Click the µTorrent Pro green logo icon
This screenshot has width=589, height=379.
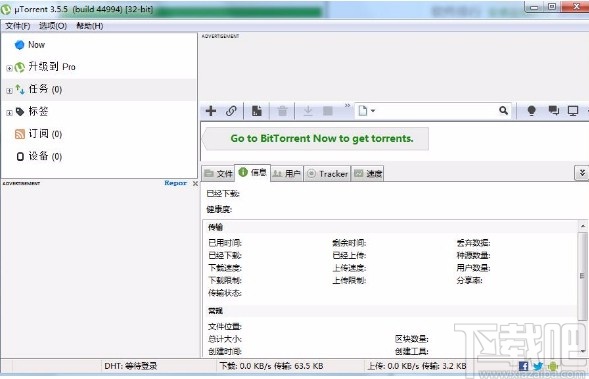point(20,67)
